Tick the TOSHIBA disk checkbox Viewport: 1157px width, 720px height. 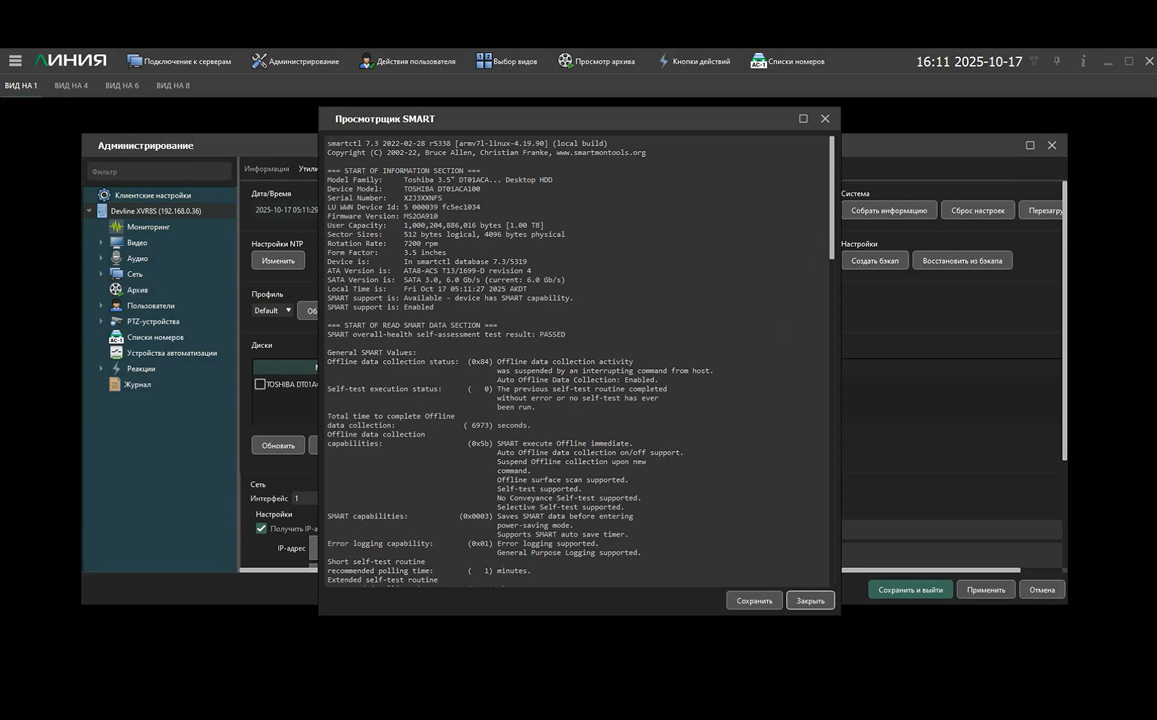(260, 384)
